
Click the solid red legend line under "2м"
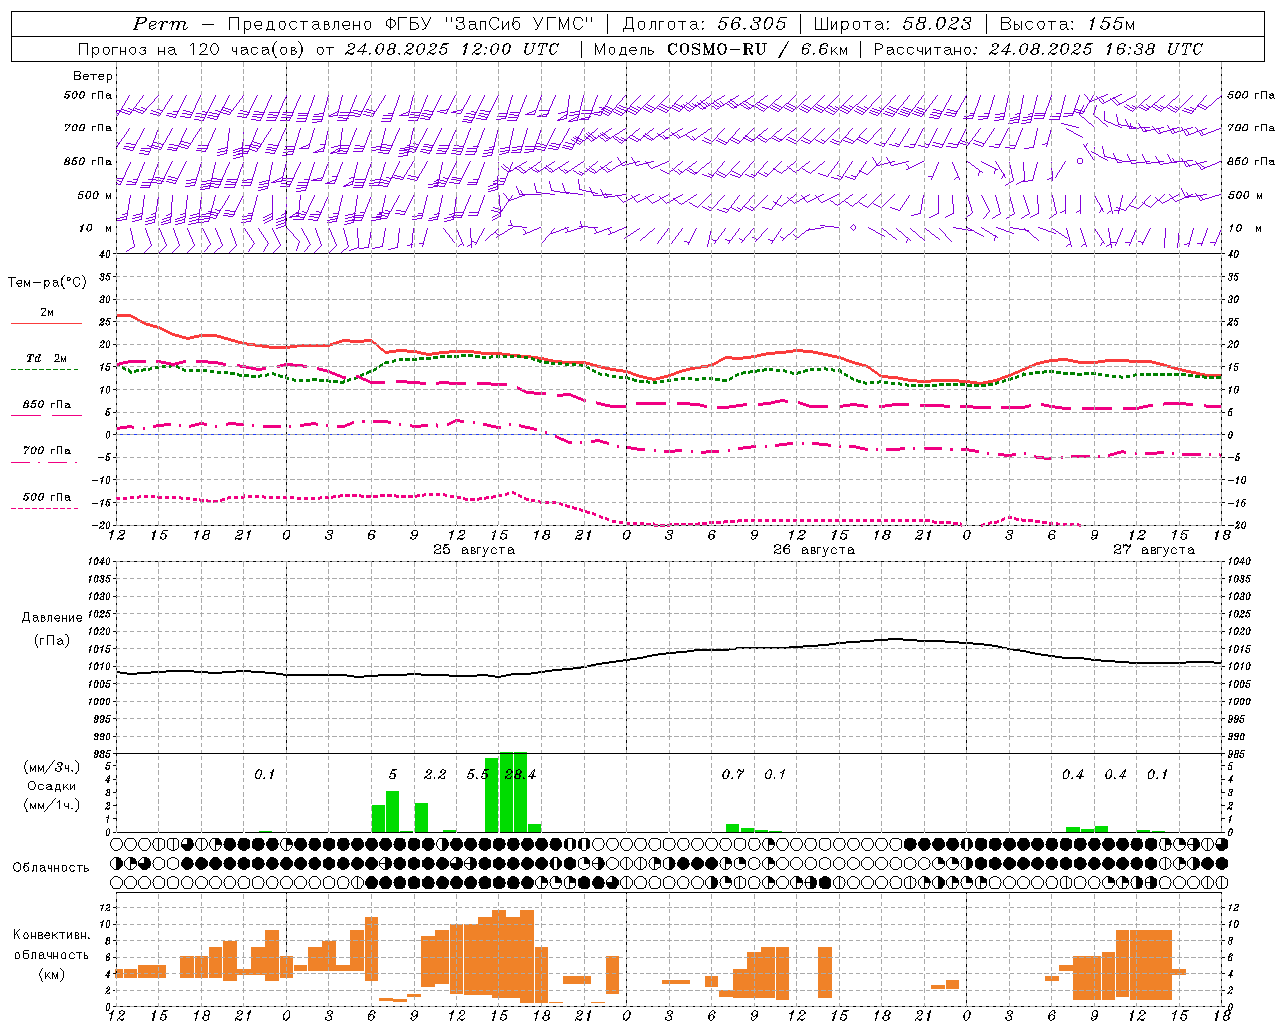click(x=46, y=324)
